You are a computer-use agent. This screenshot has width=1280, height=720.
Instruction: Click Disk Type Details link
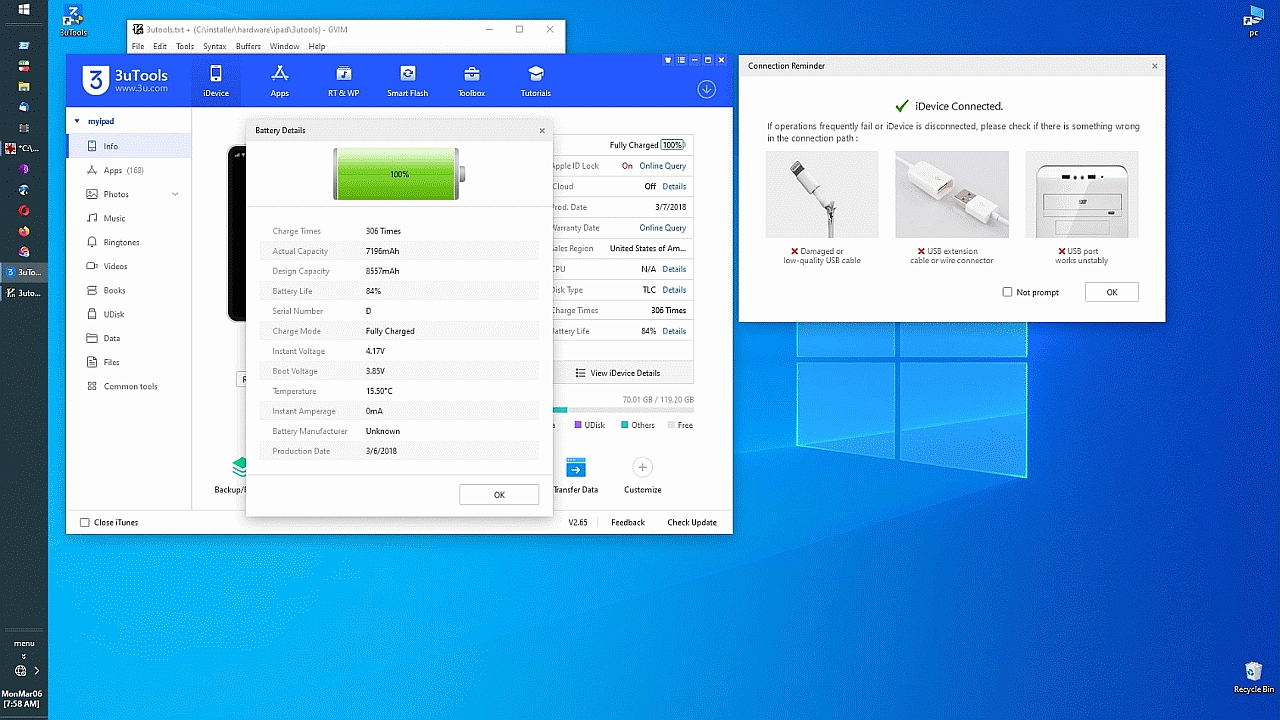[x=674, y=290]
